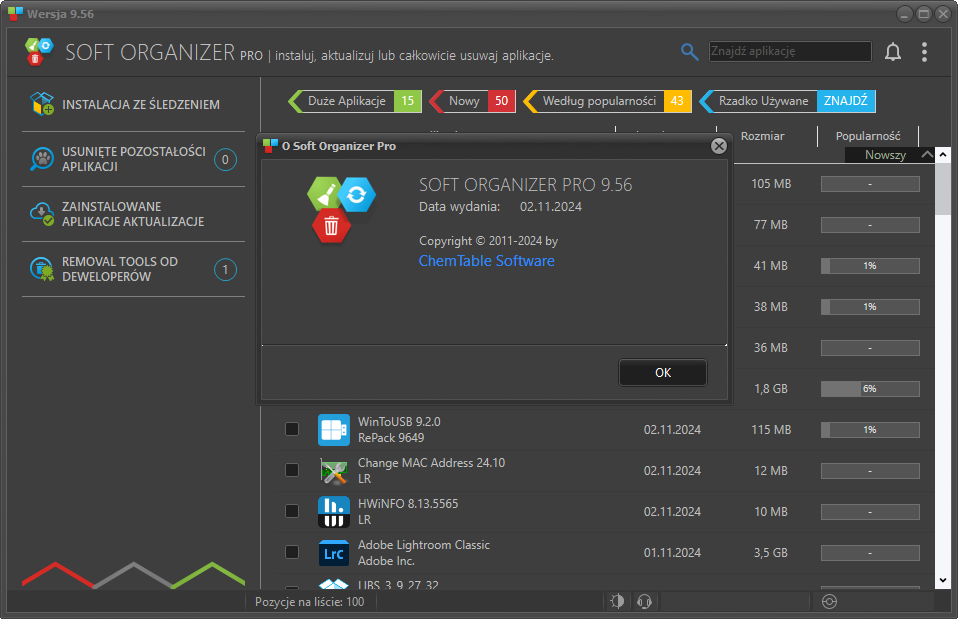Click the WinToUSB application icon

334,430
